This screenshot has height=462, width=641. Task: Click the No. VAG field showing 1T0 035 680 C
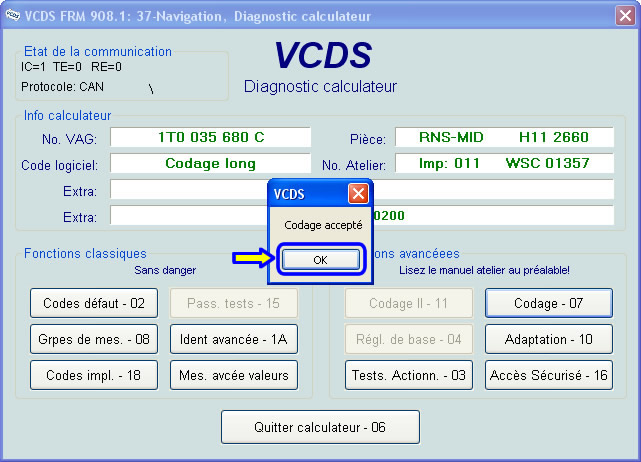(x=210, y=137)
